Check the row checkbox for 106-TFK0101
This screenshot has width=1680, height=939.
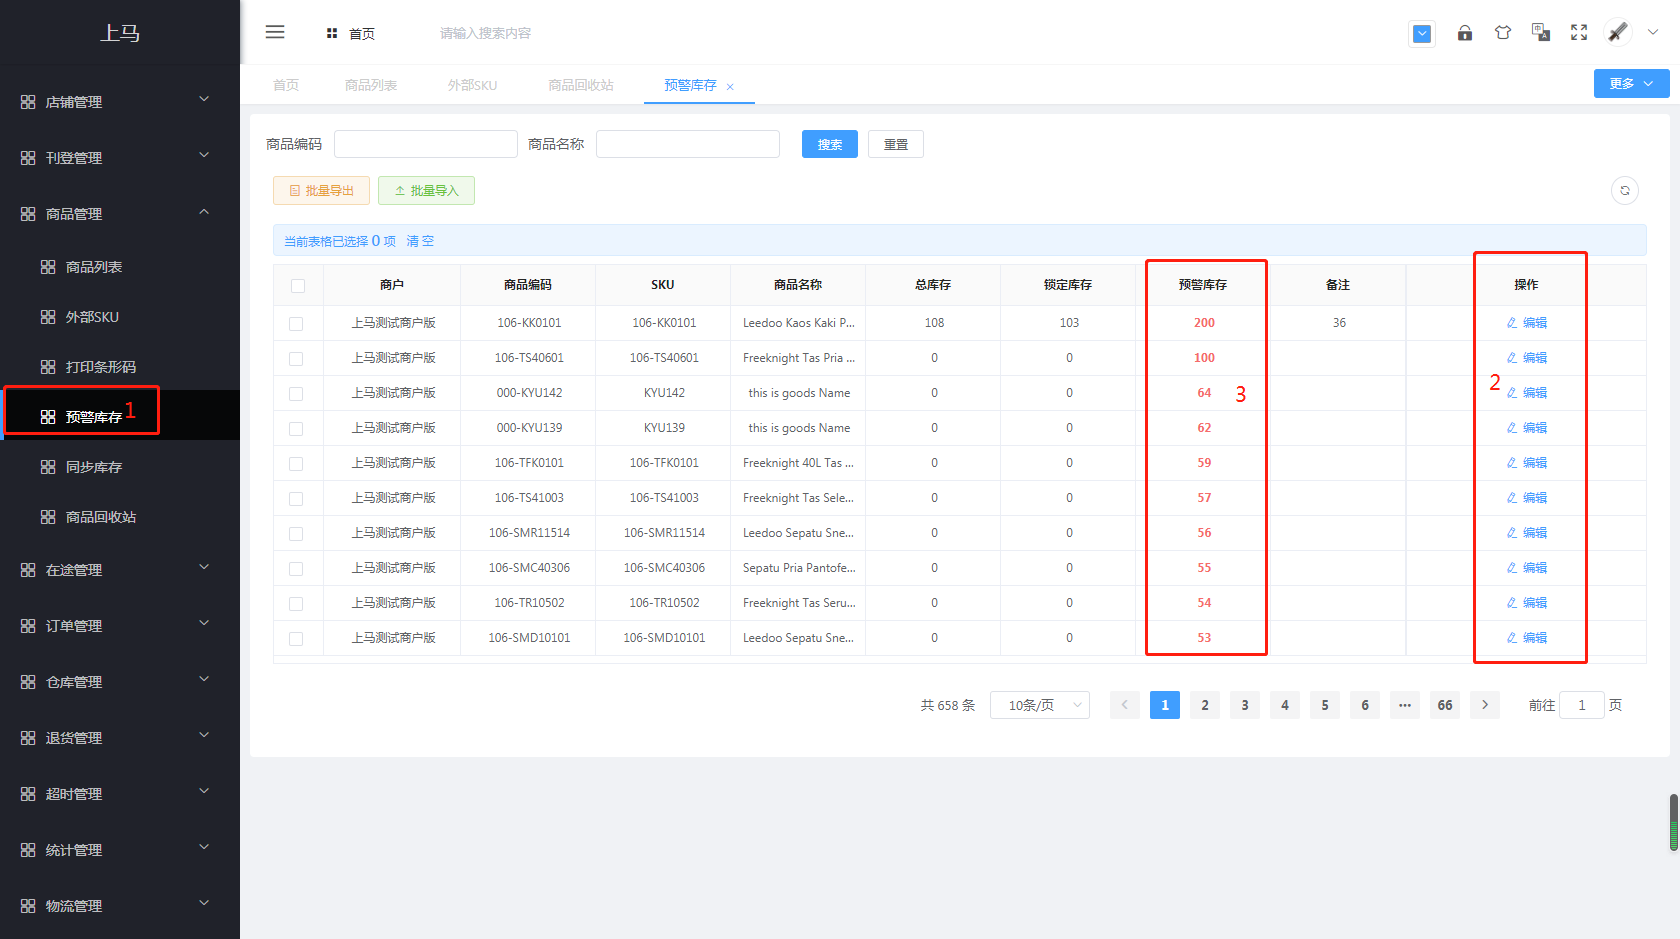[296, 464]
